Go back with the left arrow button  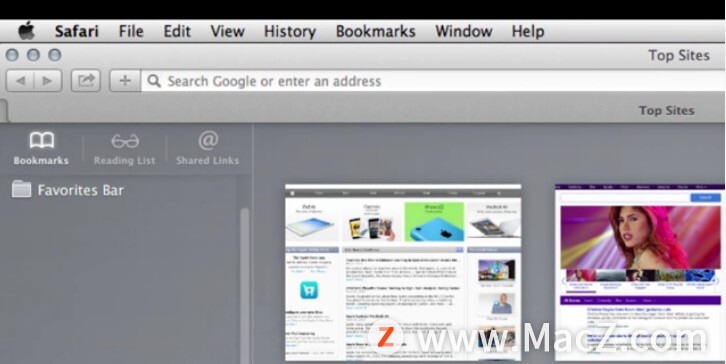pos(20,81)
